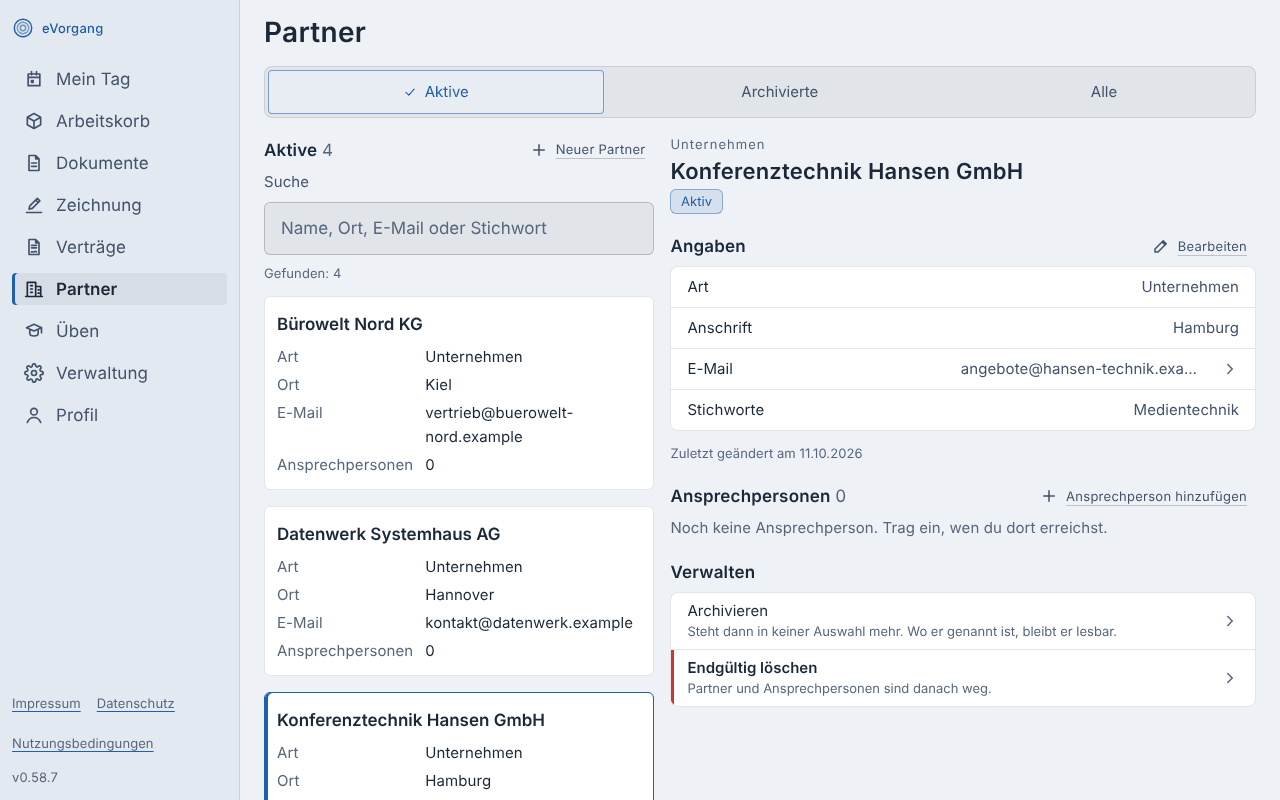Click plus icon before Ansprechperson hinzufügen
This screenshot has width=1280, height=800.
[x=1049, y=496]
